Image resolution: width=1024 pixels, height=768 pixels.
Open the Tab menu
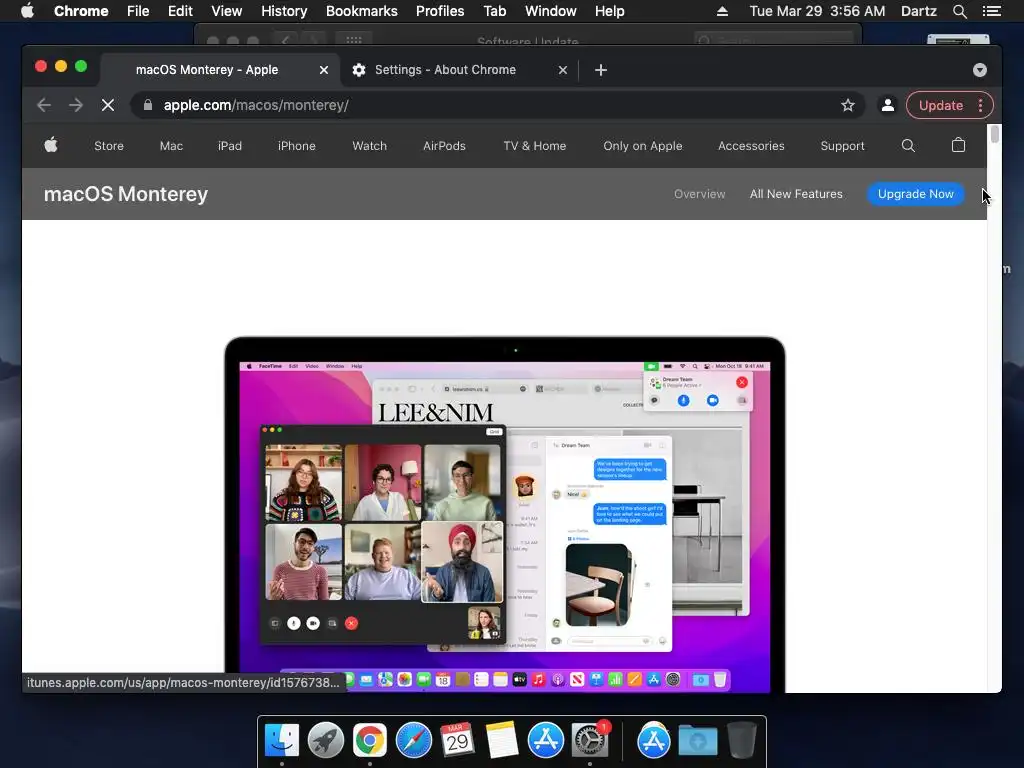[x=494, y=11]
